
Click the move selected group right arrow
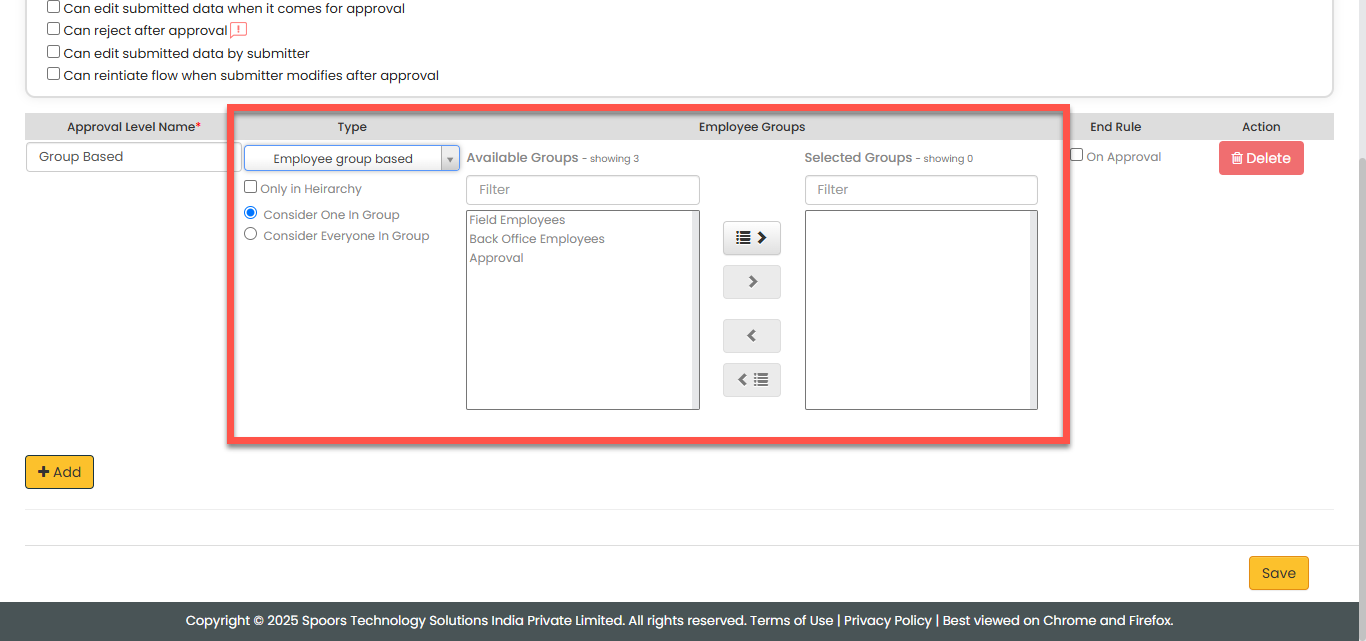pos(751,282)
